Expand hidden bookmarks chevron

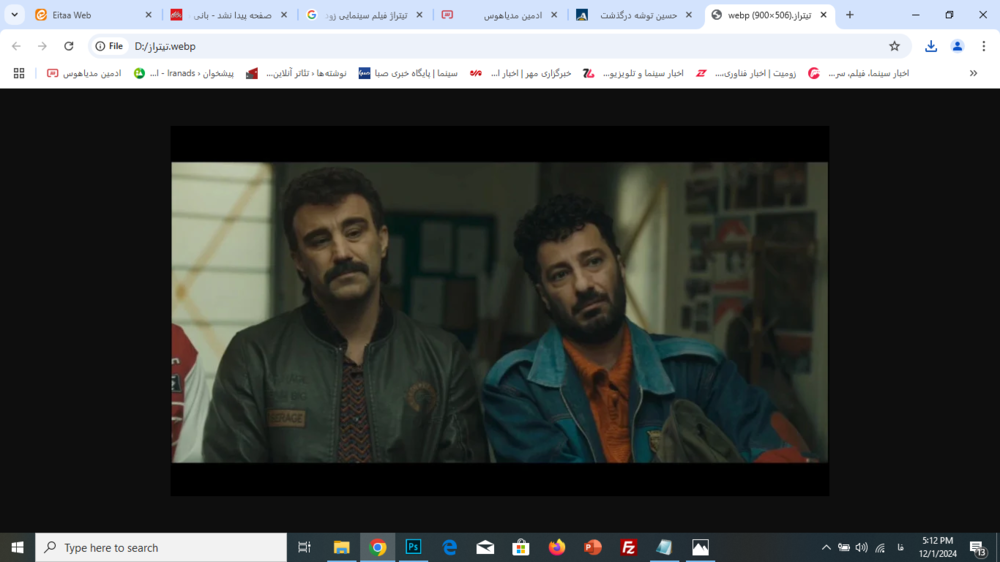click(x=973, y=73)
